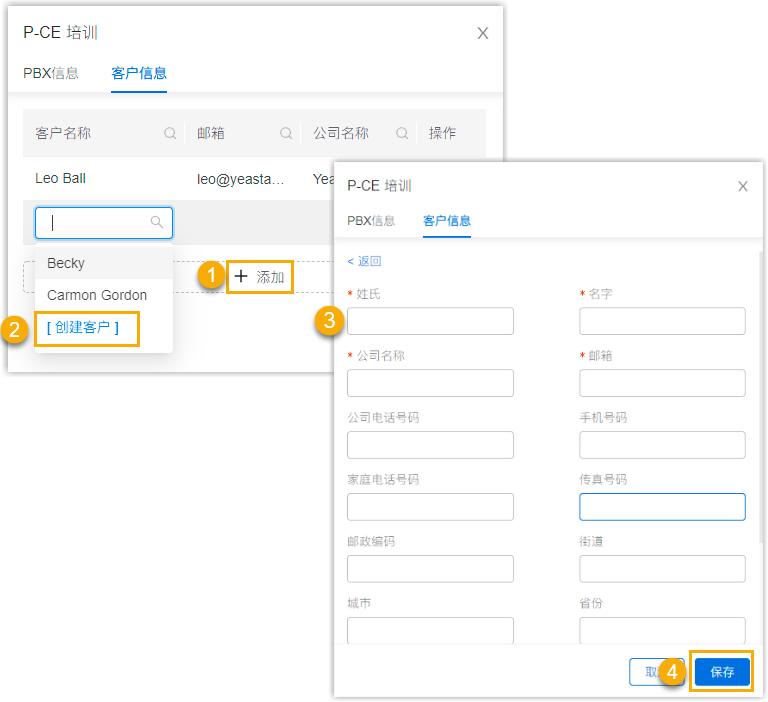Viewport: 768px width, 702px height.
Task: Click the [ 创建客户 ] link
Action: pyautogui.click(x=83, y=327)
